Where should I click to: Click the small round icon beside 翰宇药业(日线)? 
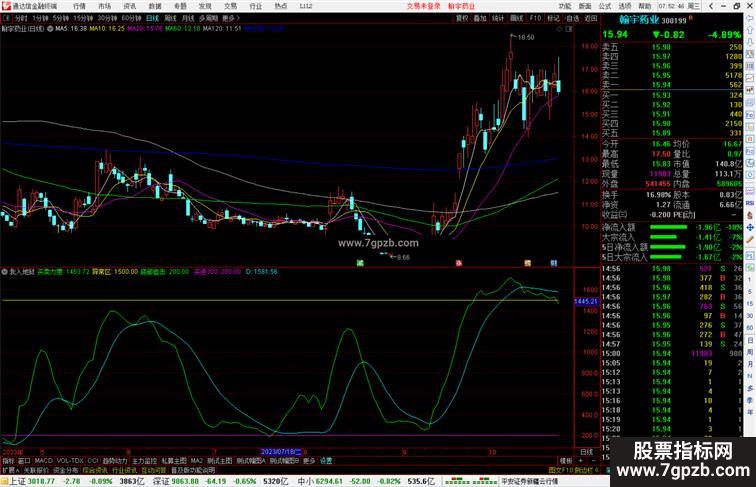point(50,29)
